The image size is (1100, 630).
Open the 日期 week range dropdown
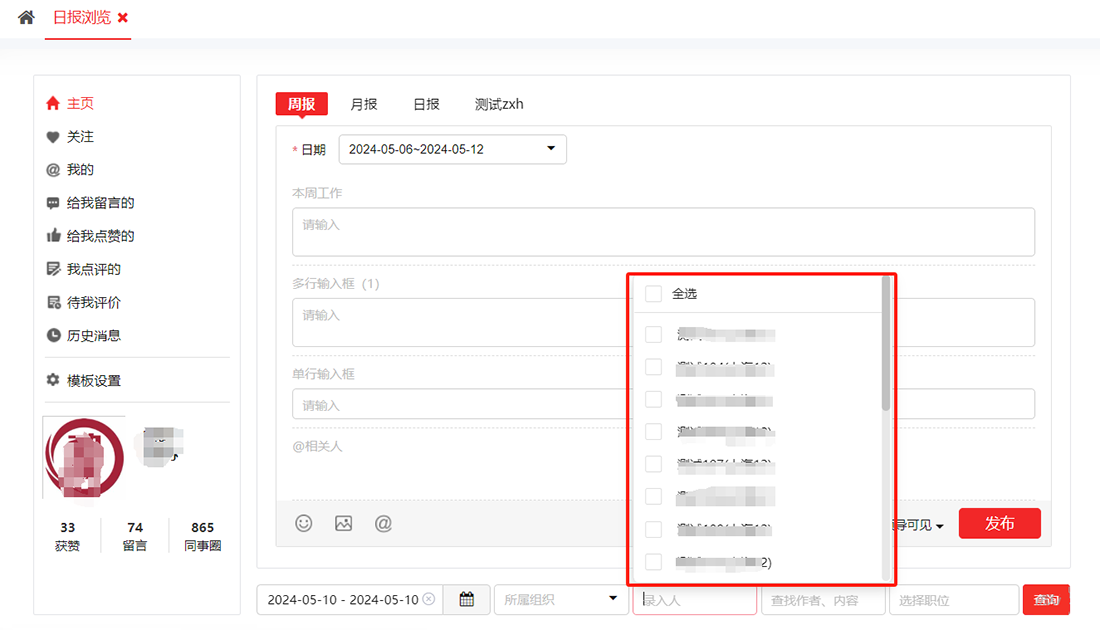452,148
